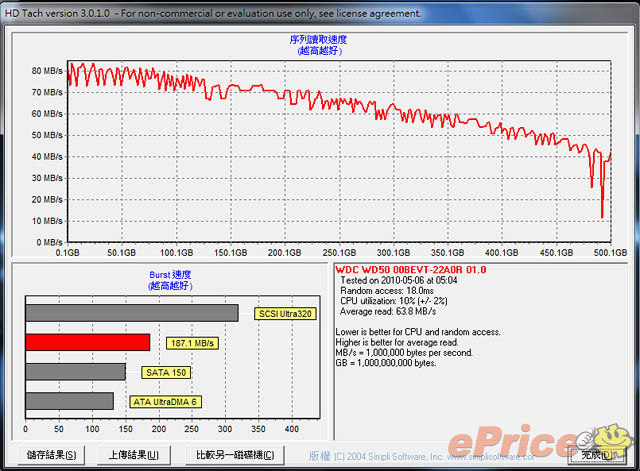The width and height of the screenshot is (640, 471).
Task: Click the 'Tested on 2010-05-06 at 05:04' line
Action: tap(399, 280)
